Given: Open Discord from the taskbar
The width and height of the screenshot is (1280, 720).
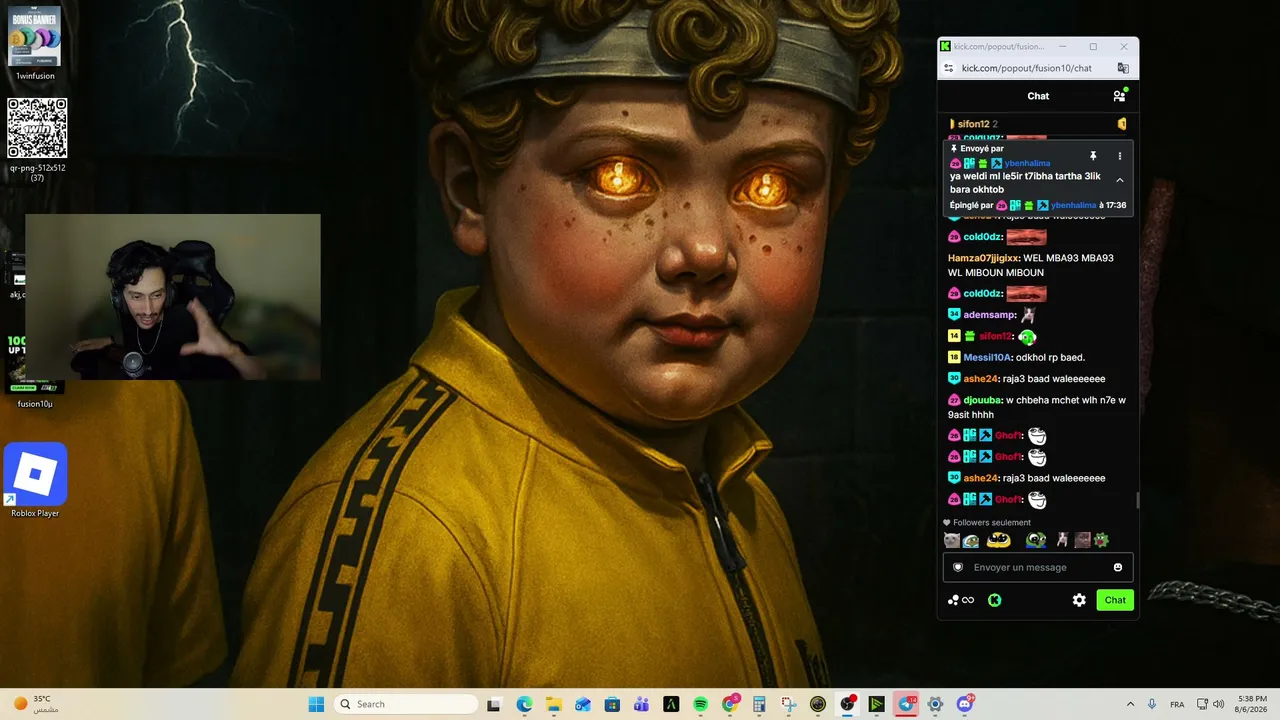Looking at the screenshot, I should (965, 704).
